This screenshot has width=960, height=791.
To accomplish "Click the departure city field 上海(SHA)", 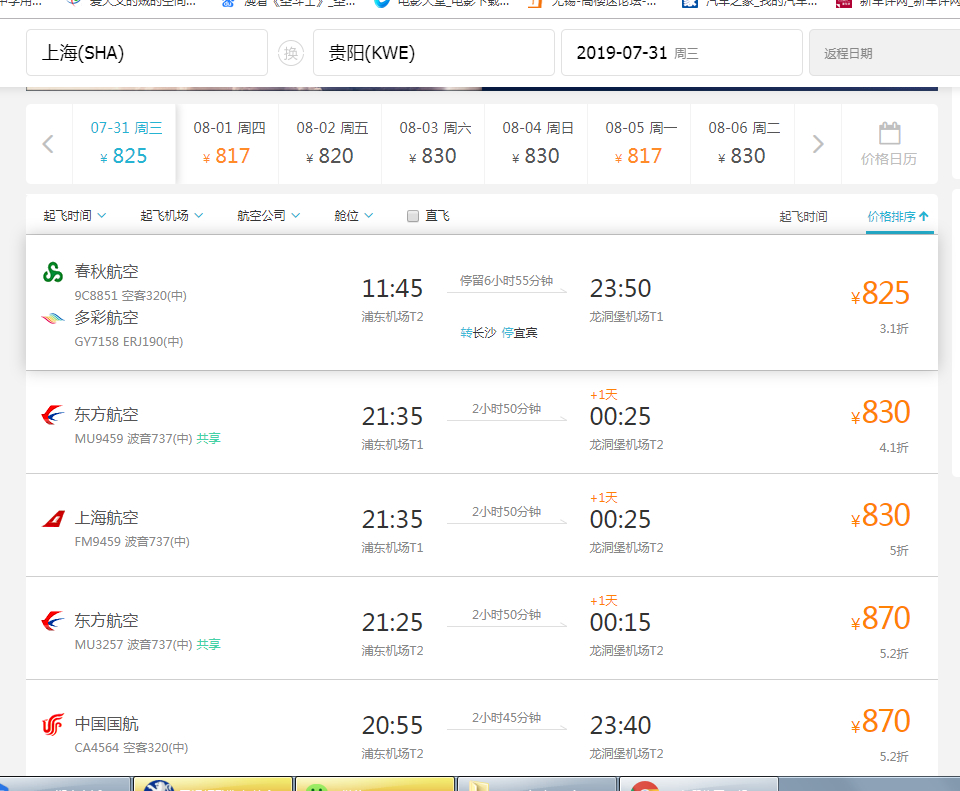I will pos(147,53).
